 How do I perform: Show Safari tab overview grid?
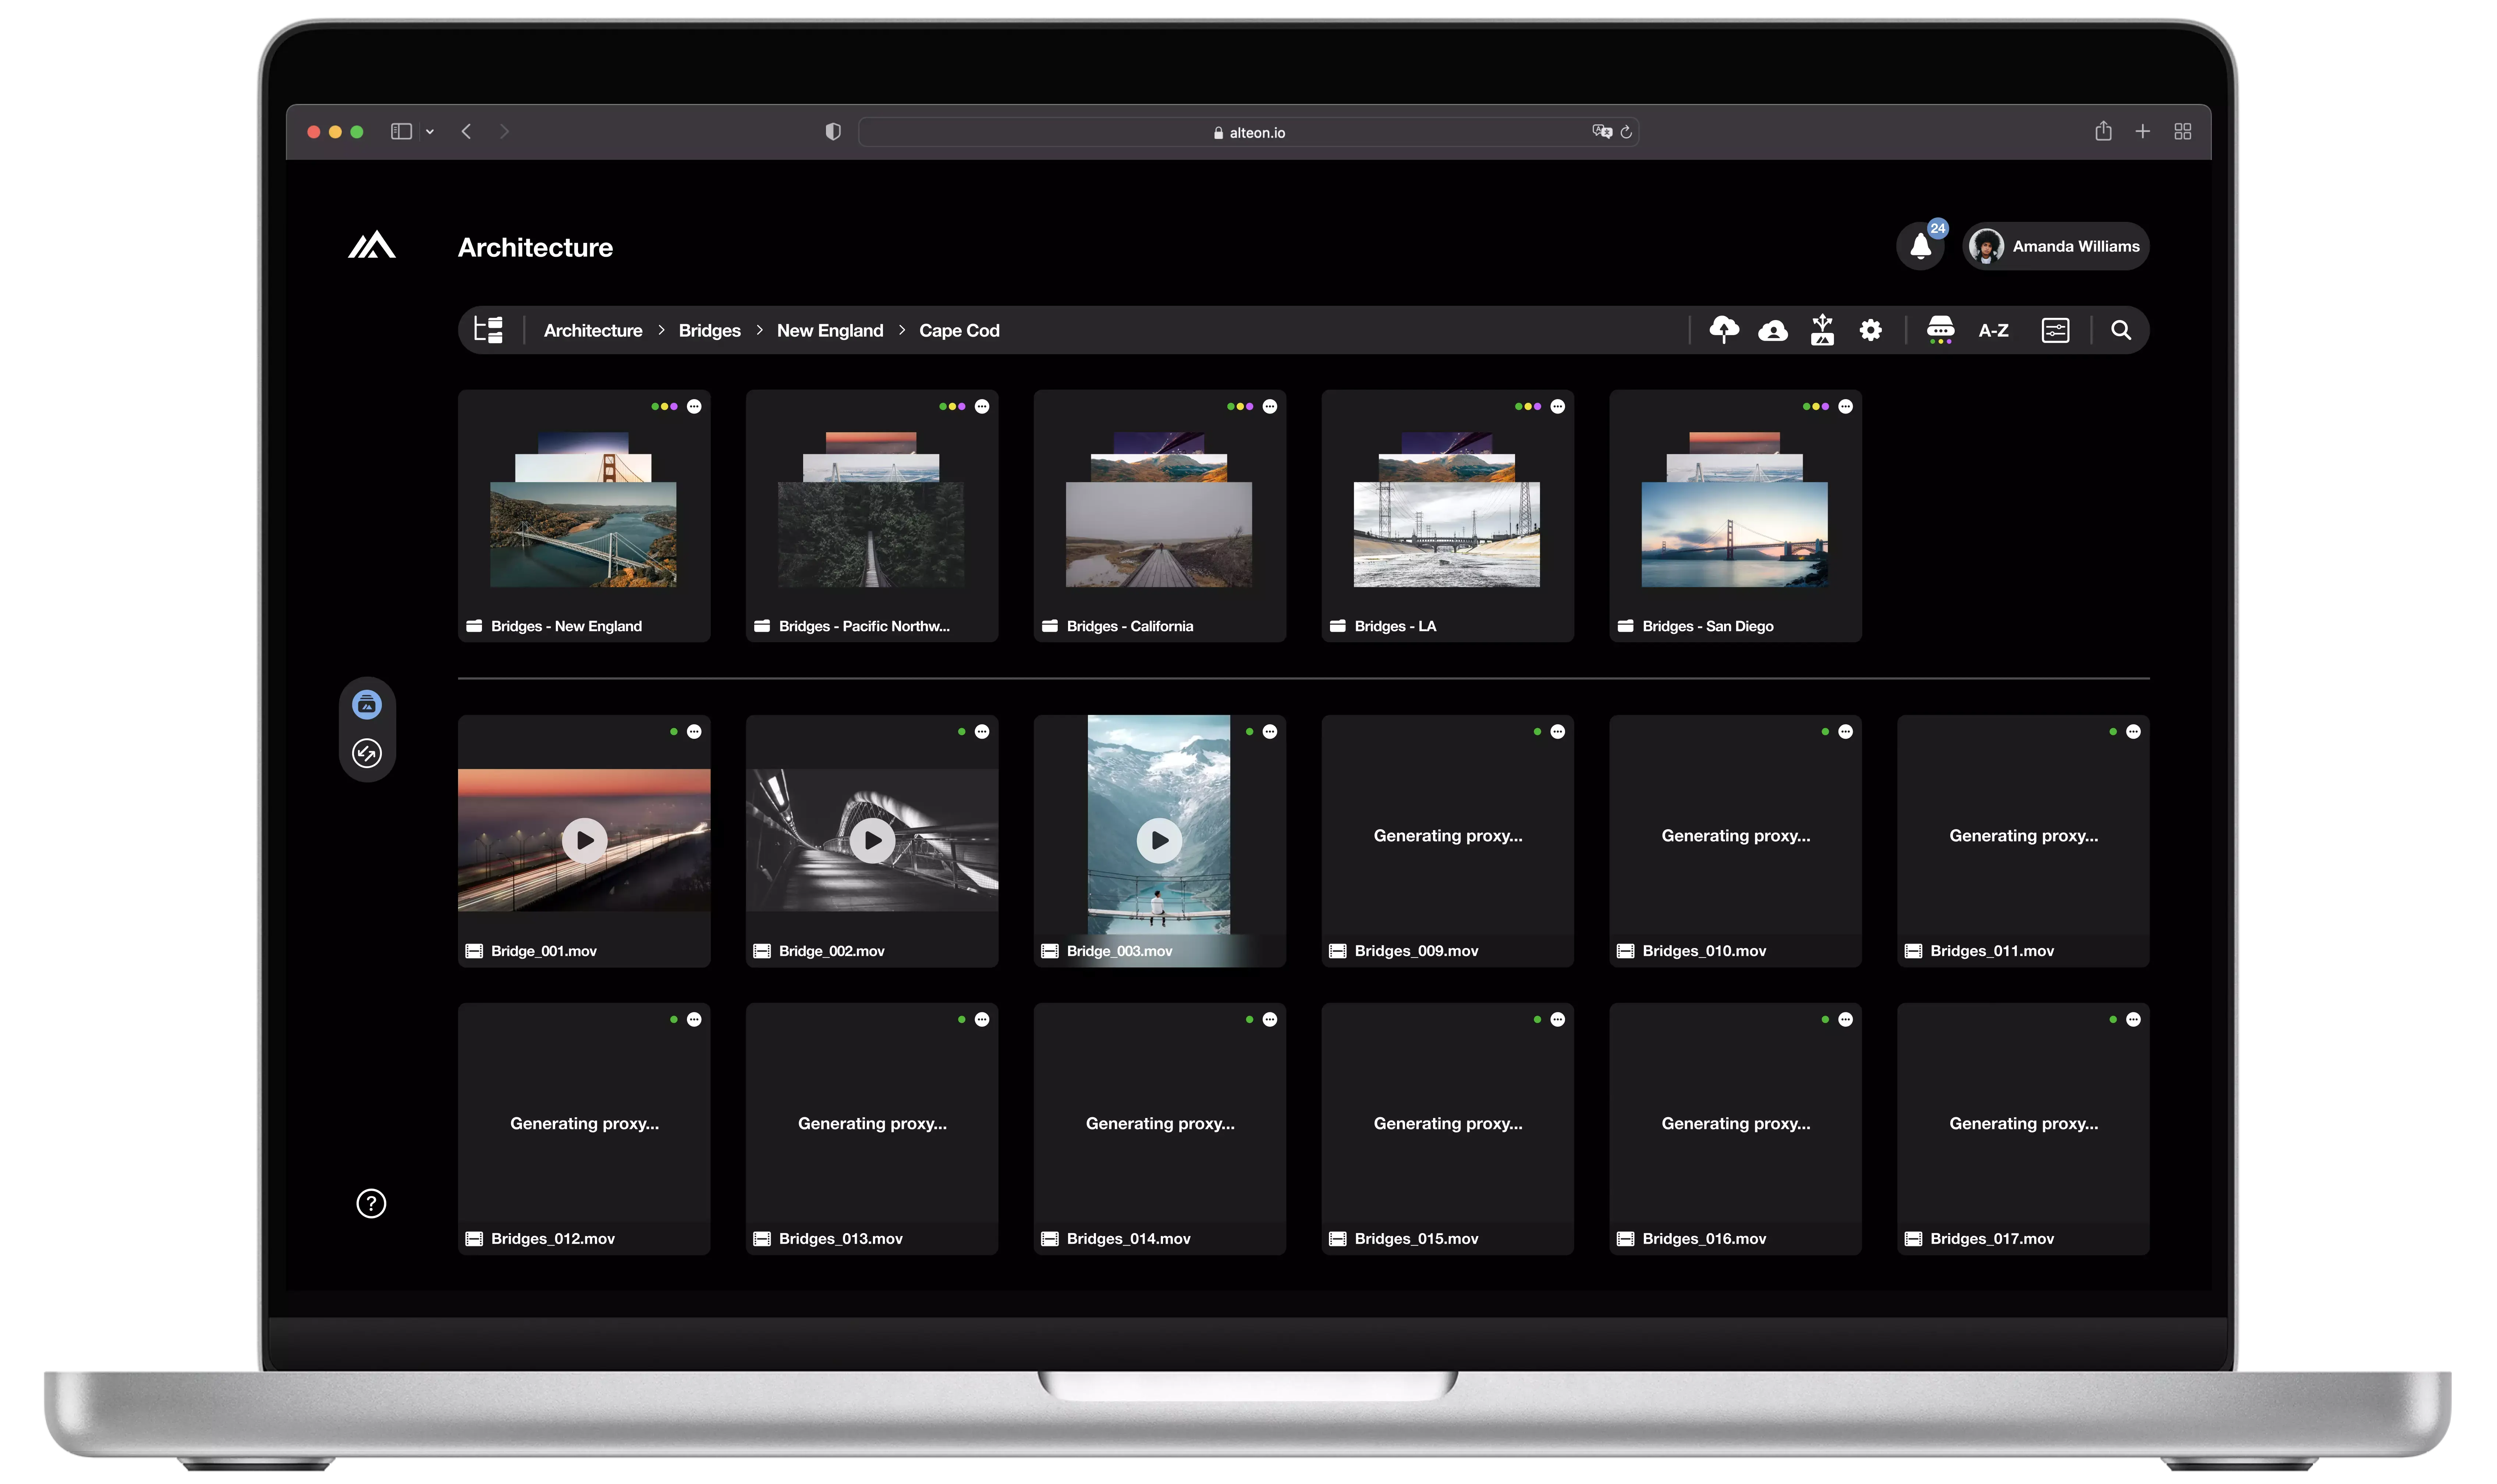tap(2183, 131)
